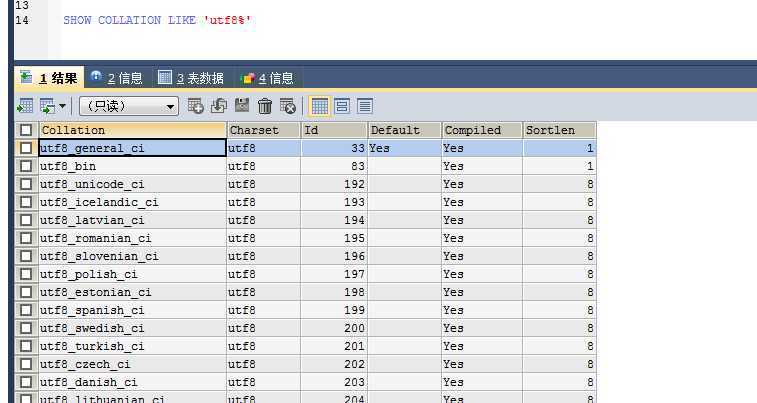Open the 只读 read-only mode dropdown
Viewport: 757px width, 403px height.
tap(128, 106)
